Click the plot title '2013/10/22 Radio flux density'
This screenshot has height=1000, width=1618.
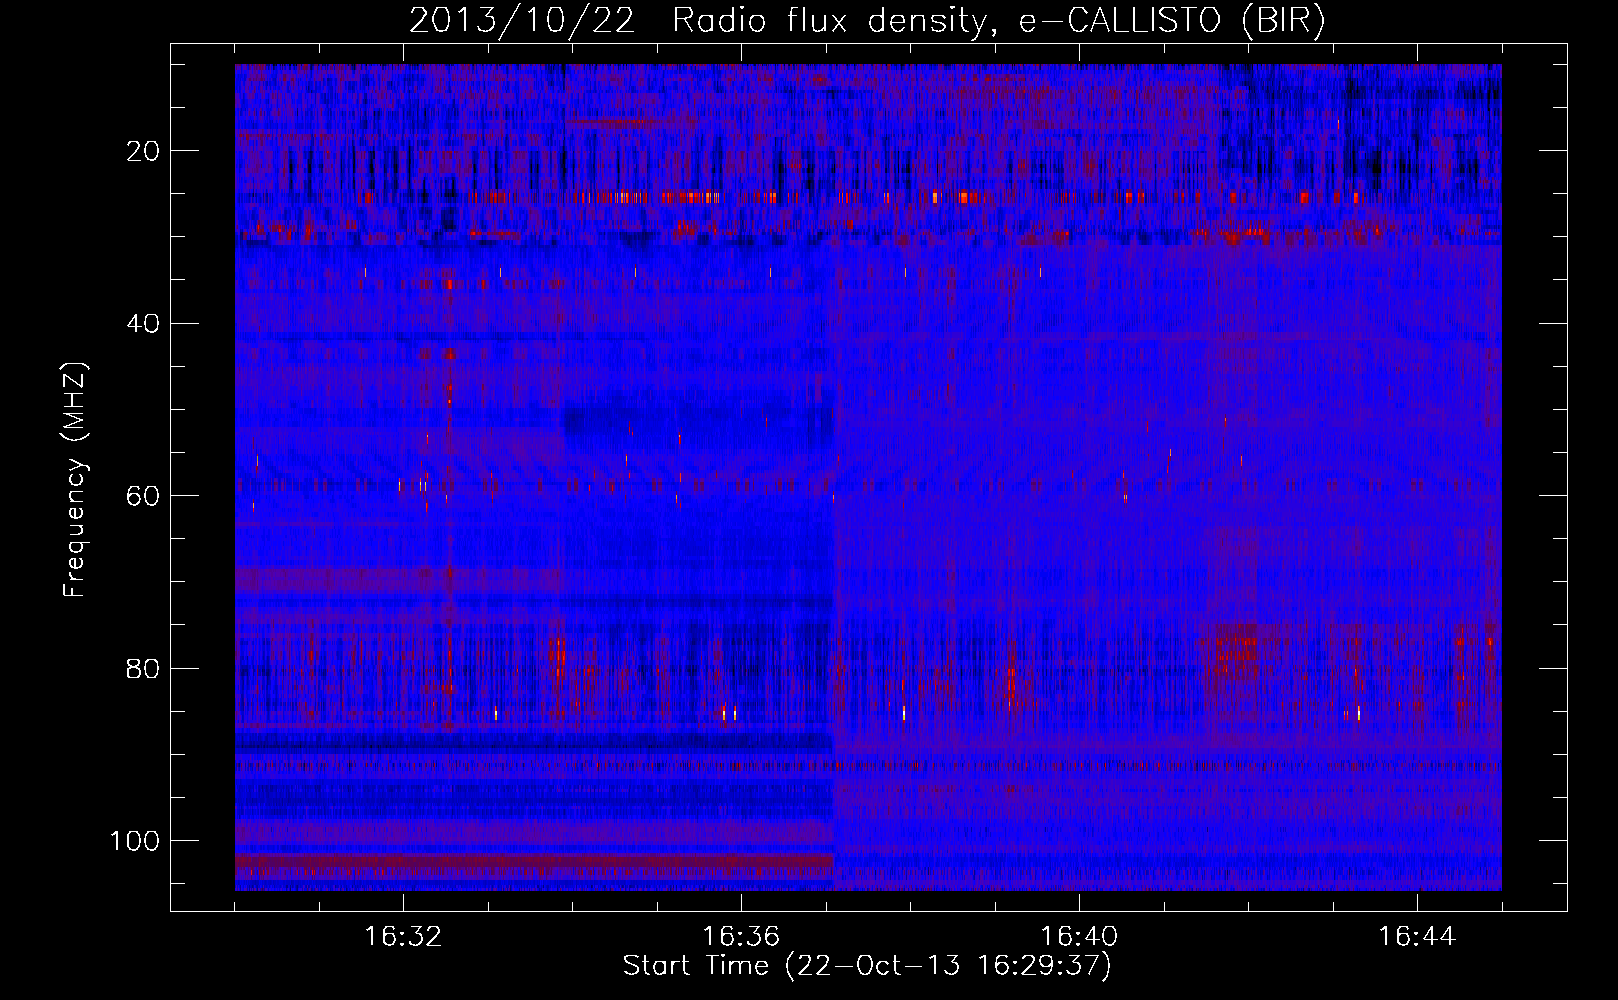tap(867, 21)
